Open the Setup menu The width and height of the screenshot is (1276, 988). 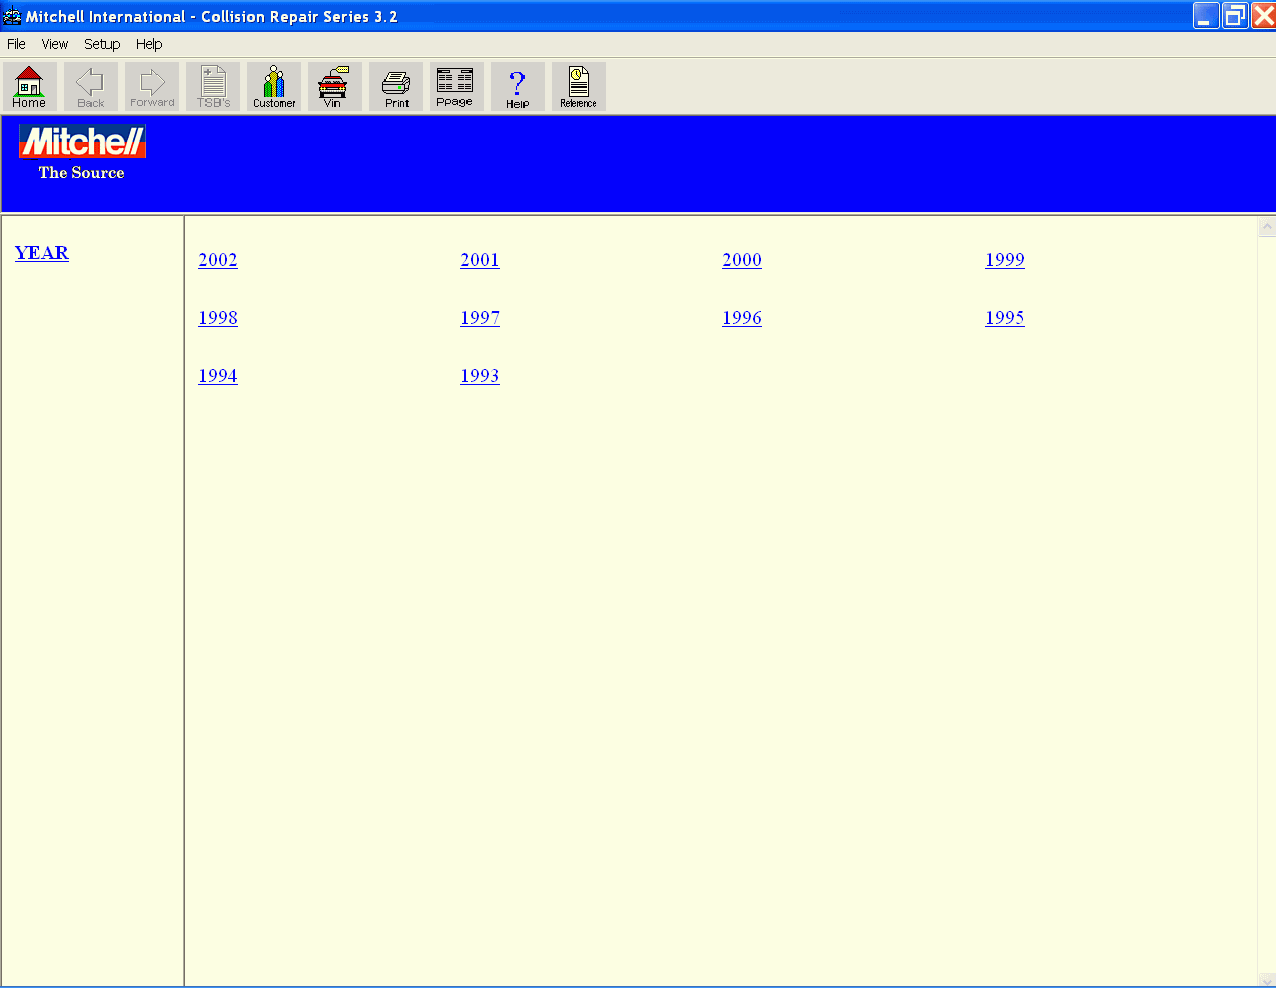click(102, 44)
